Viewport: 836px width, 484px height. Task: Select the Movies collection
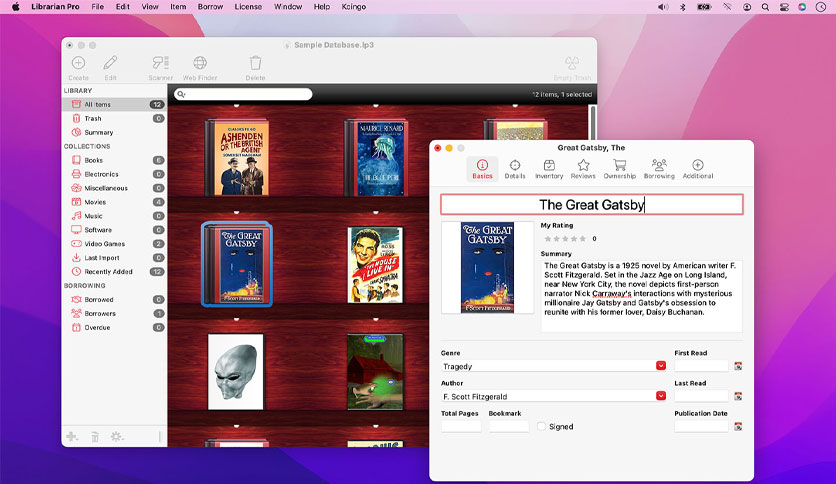pos(115,202)
